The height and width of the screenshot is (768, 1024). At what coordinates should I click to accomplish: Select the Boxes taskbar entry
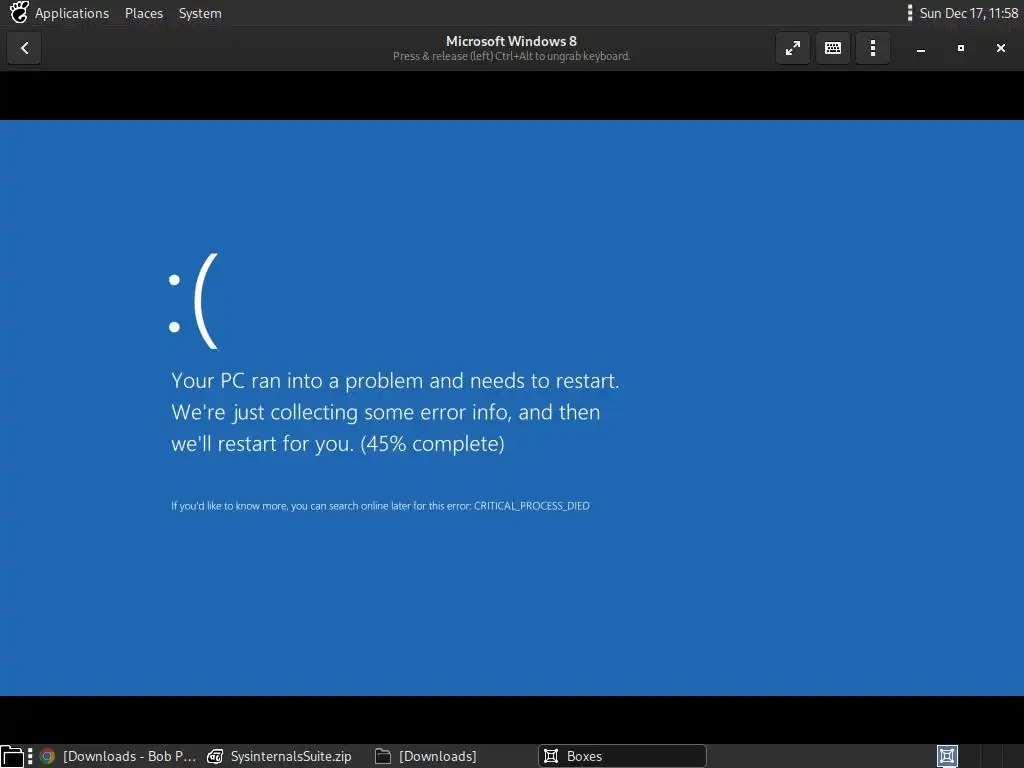622,756
